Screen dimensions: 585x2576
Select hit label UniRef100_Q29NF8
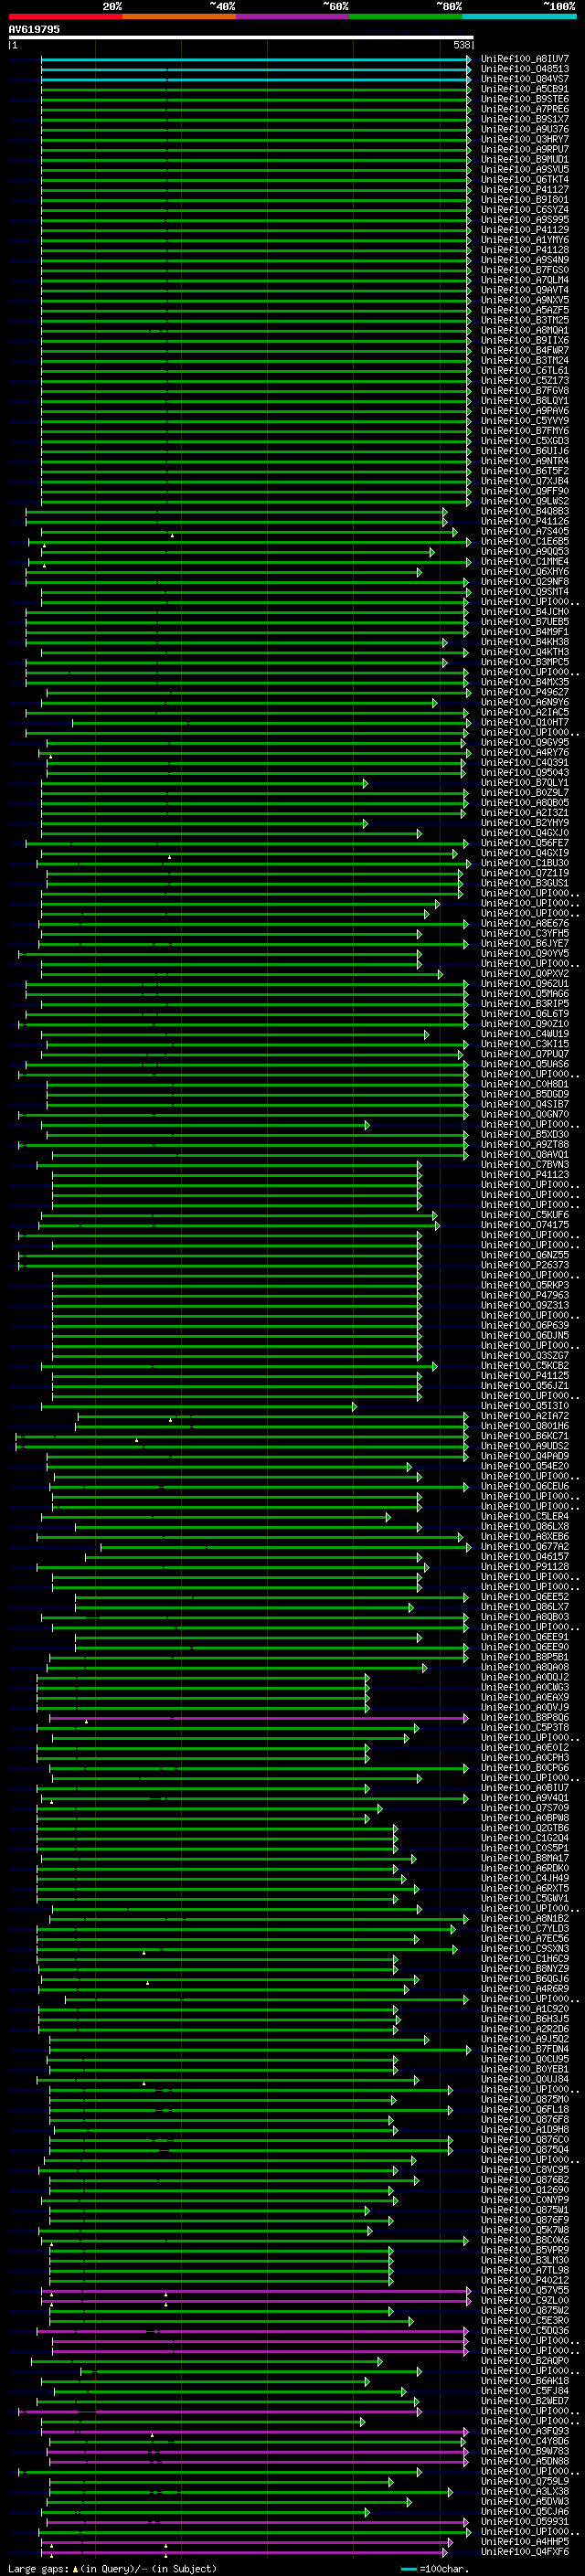coord(525,581)
